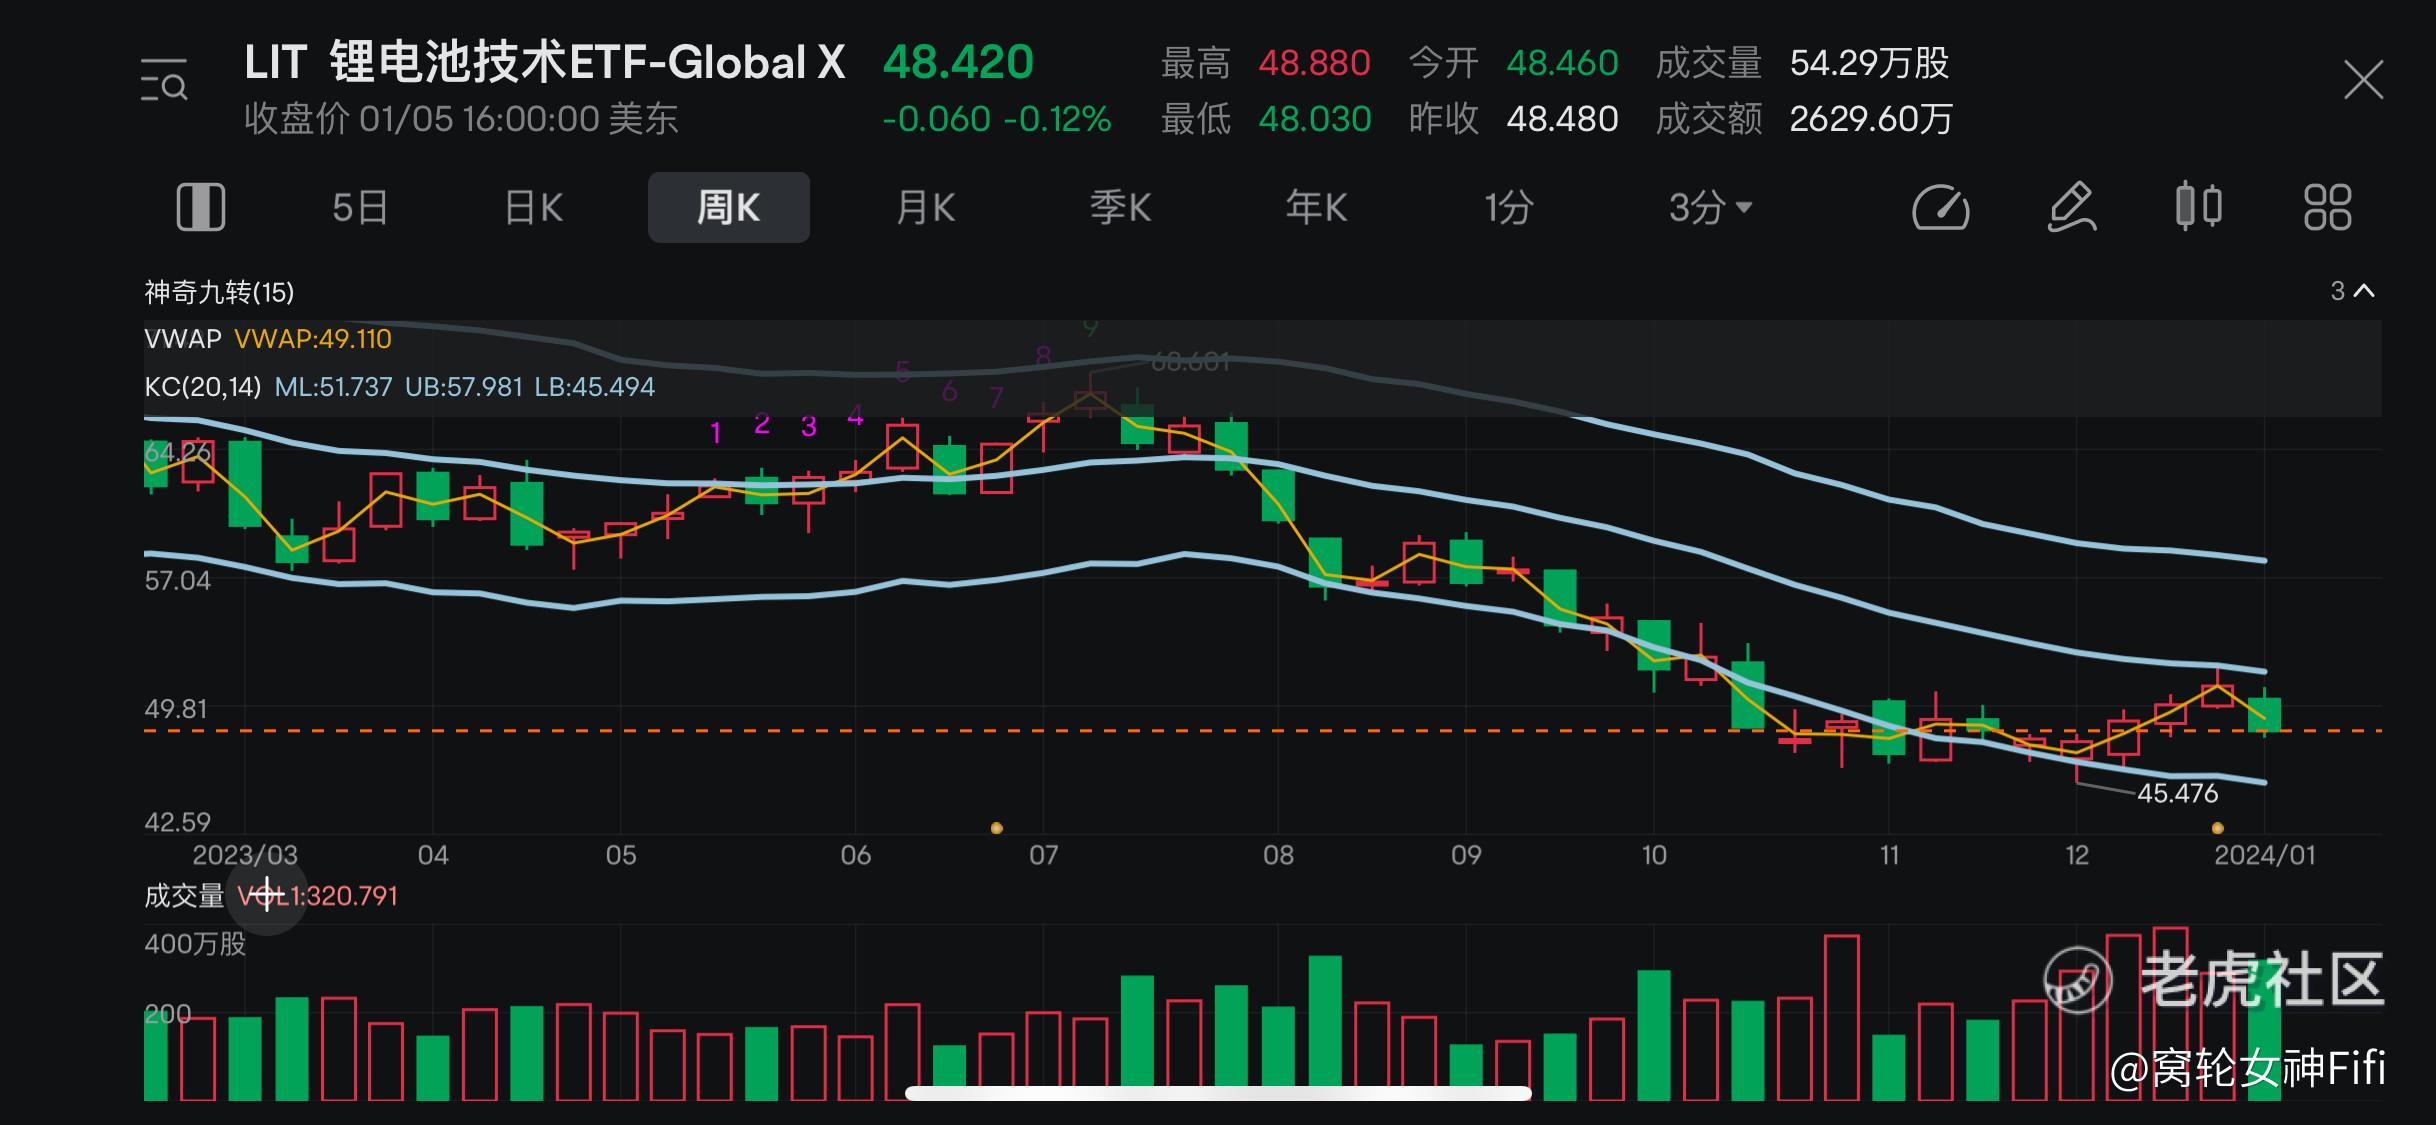Open the stock search list icon
The width and height of the screenshot is (2436, 1125).
164,81
